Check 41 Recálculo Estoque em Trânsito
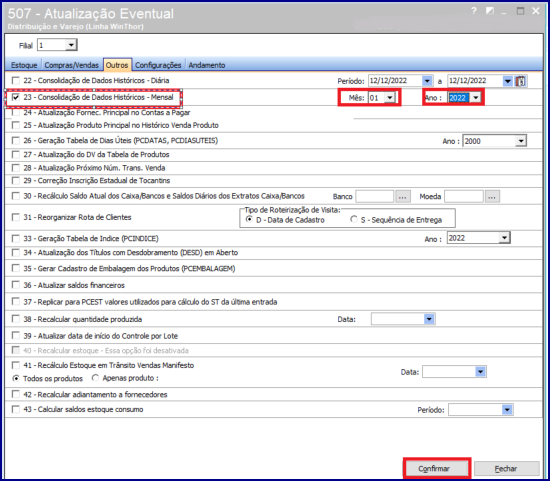Screen dimensions: 550x481 click(15, 365)
